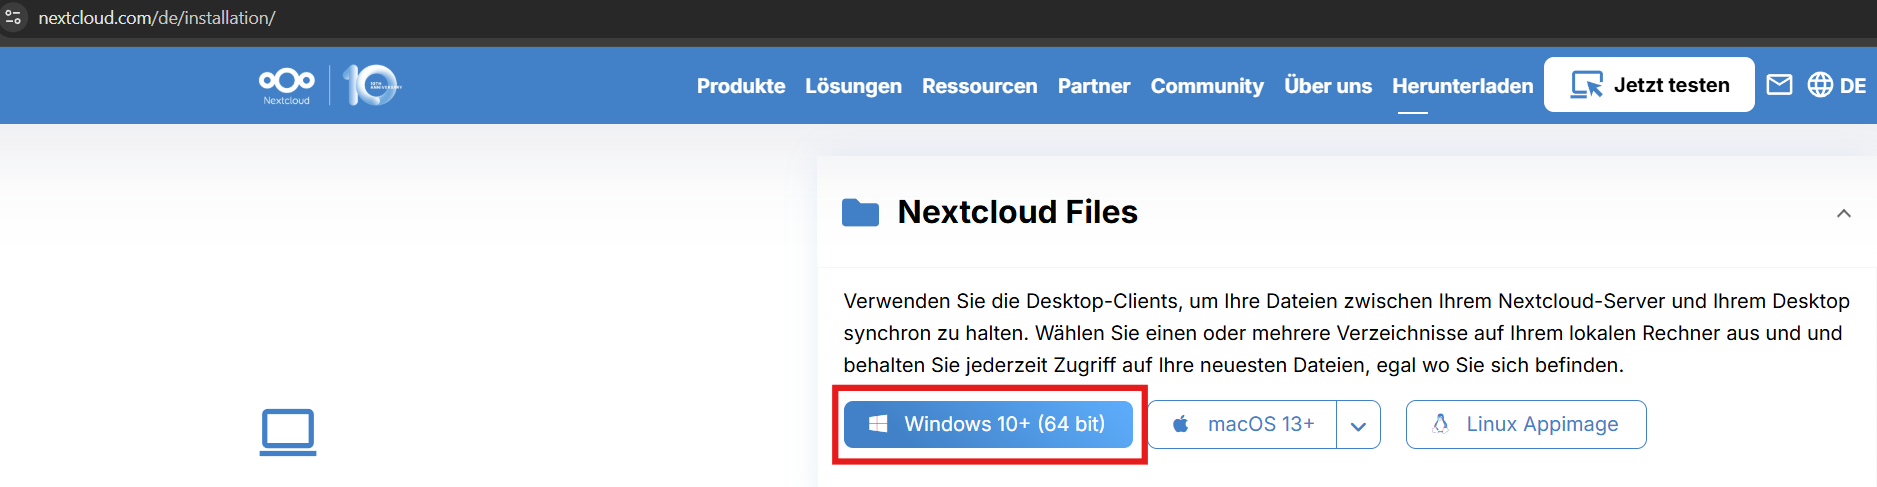
Task: Open the macOS version dropdown arrow
Action: (1358, 425)
